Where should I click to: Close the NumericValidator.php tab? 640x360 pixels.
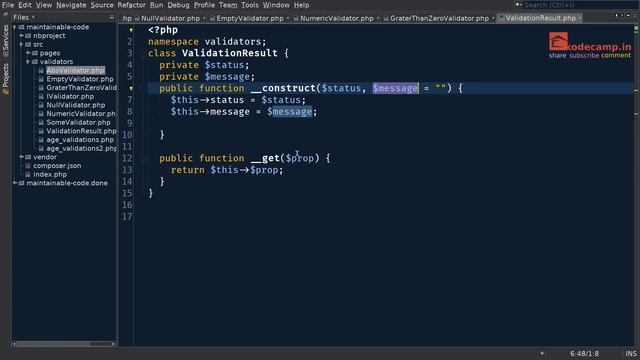pyautogui.click(x=378, y=18)
